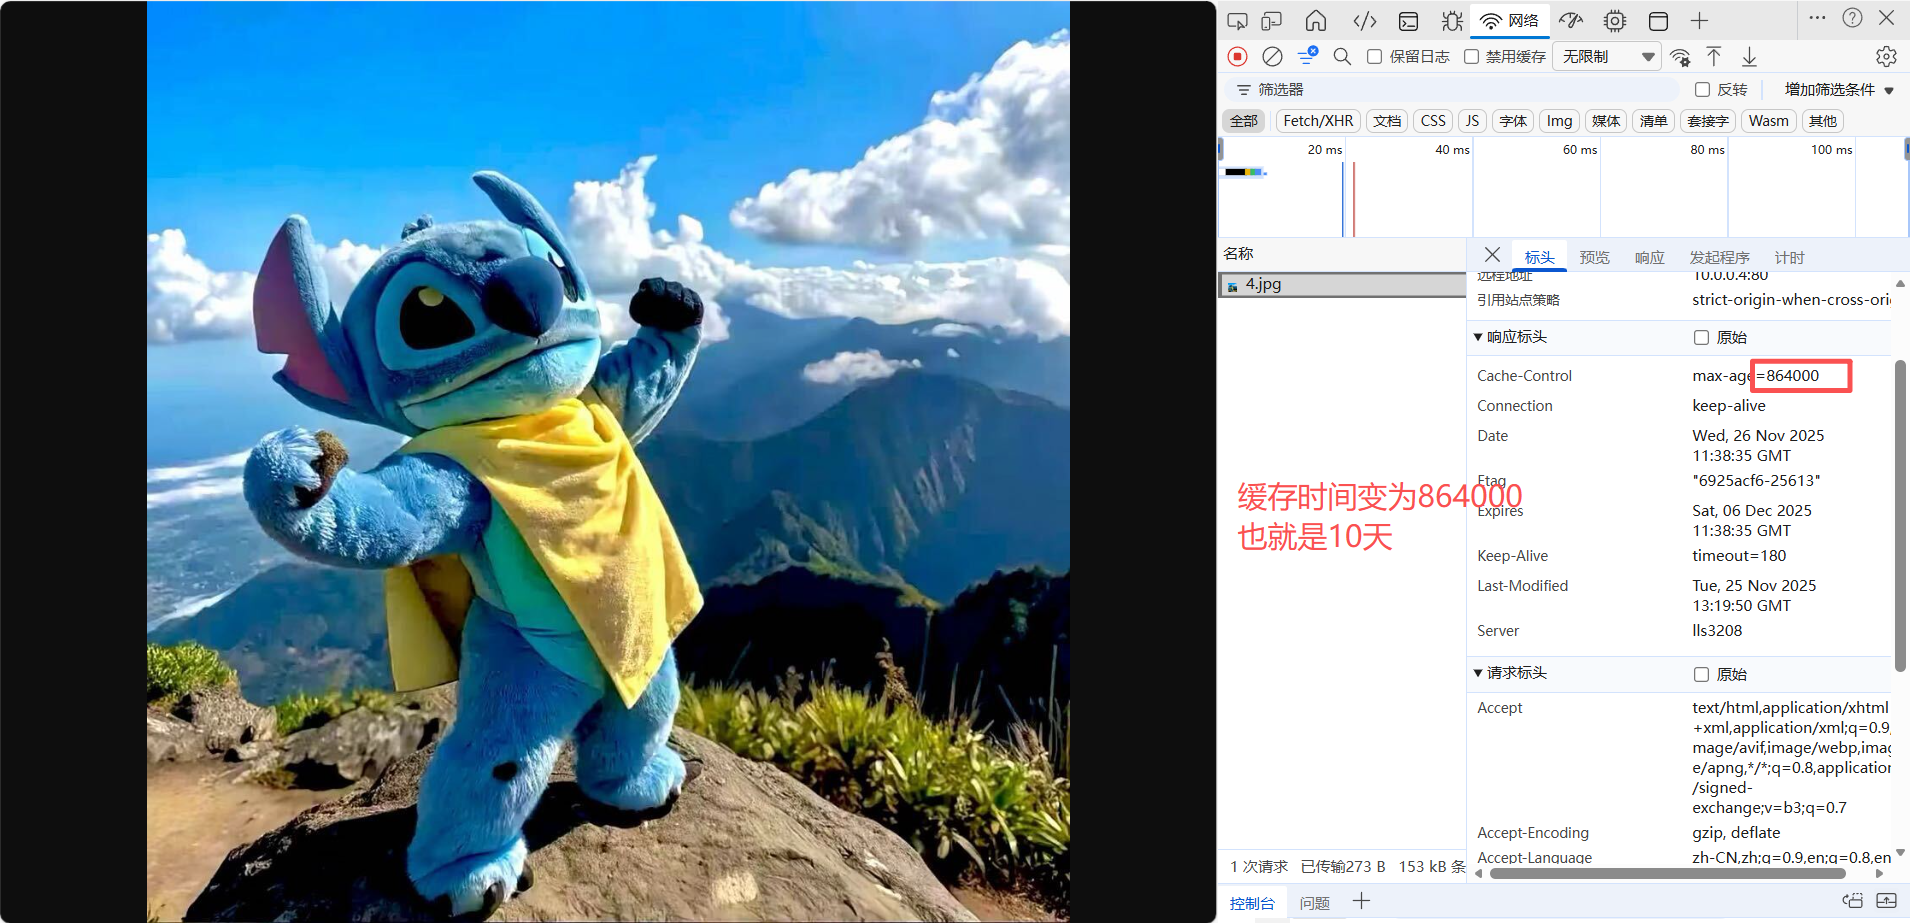Click the import HAR upload icon
Image resolution: width=1910 pixels, height=923 pixels.
point(1713,56)
